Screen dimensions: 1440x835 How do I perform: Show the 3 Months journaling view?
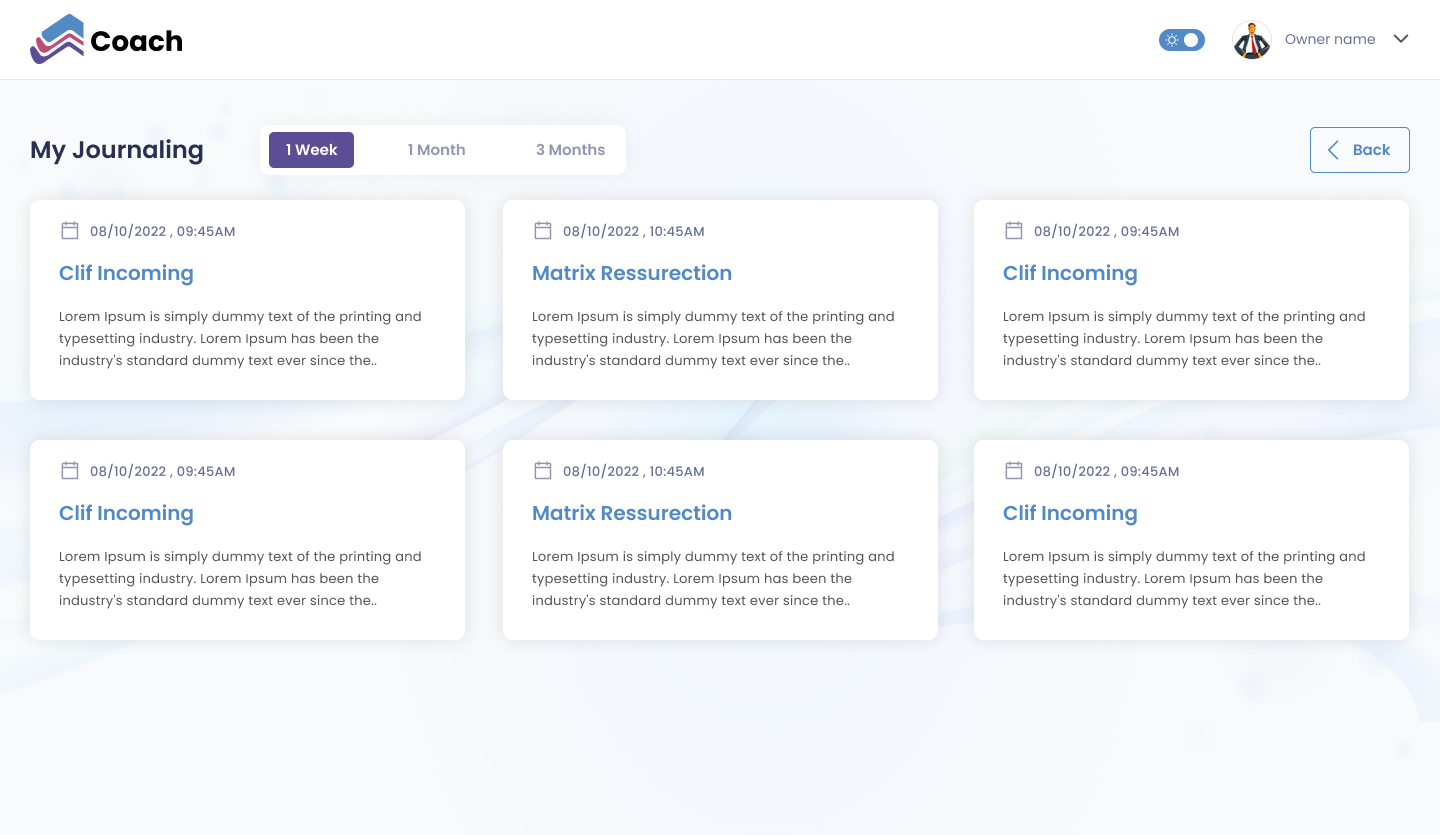click(570, 150)
